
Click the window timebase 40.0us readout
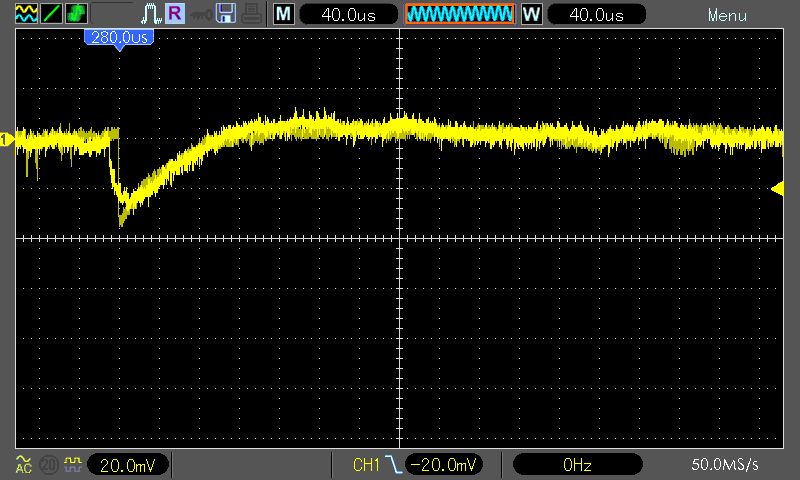pyautogui.click(x=594, y=14)
